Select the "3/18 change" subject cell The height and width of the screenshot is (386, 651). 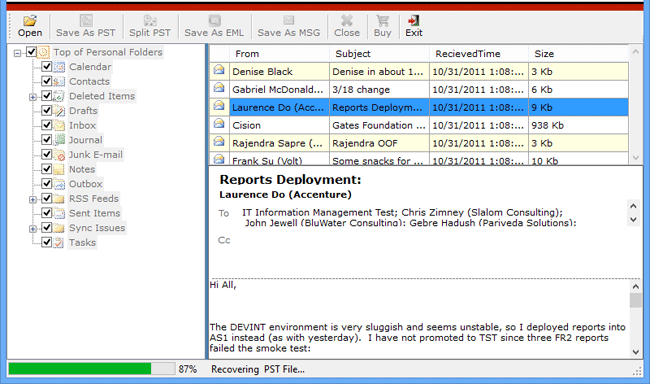[379, 90]
